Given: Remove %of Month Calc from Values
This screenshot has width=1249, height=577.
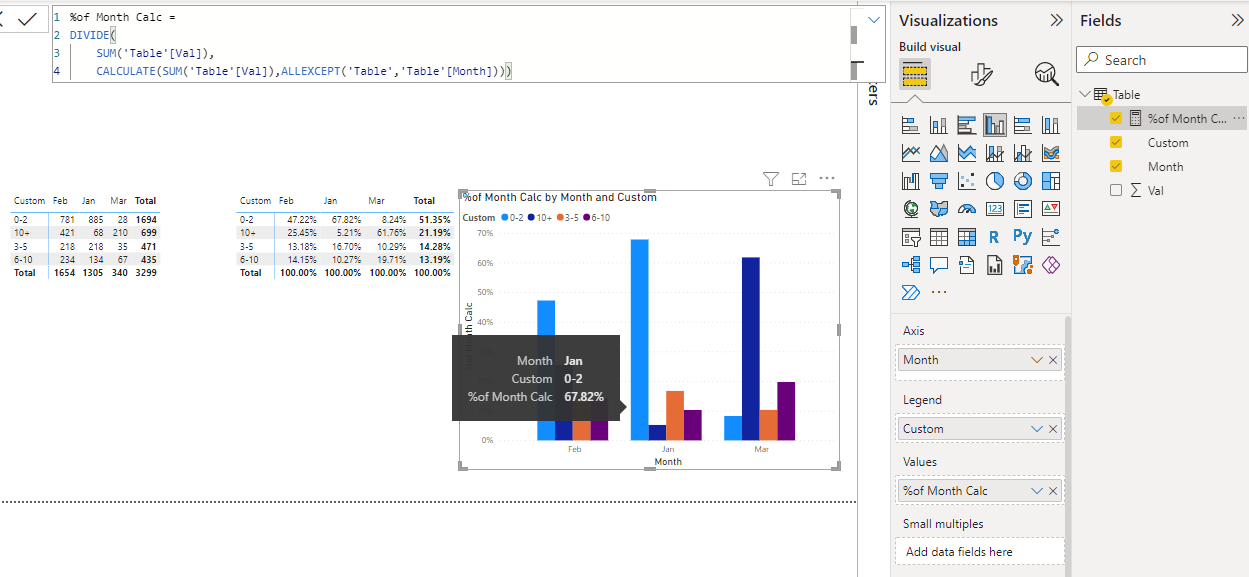Looking at the screenshot, I should click(1053, 491).
